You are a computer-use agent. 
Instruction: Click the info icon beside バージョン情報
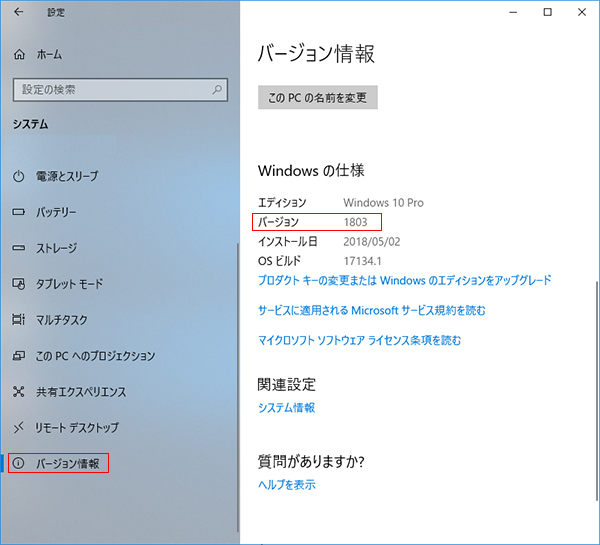pos(18,463)
